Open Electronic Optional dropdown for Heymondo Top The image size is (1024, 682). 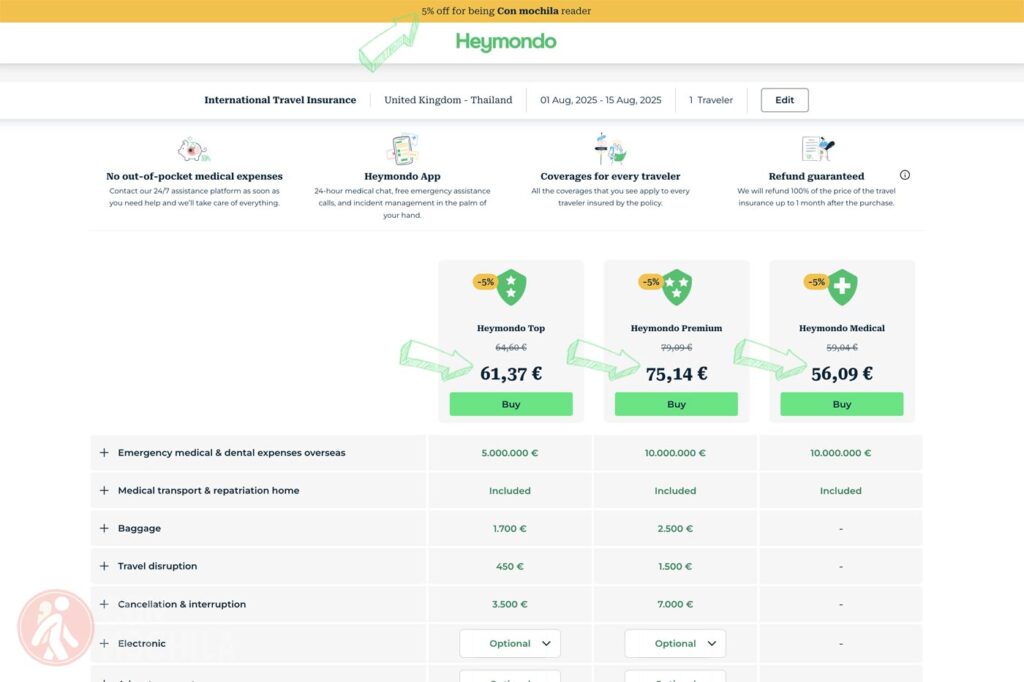point(510,643)
